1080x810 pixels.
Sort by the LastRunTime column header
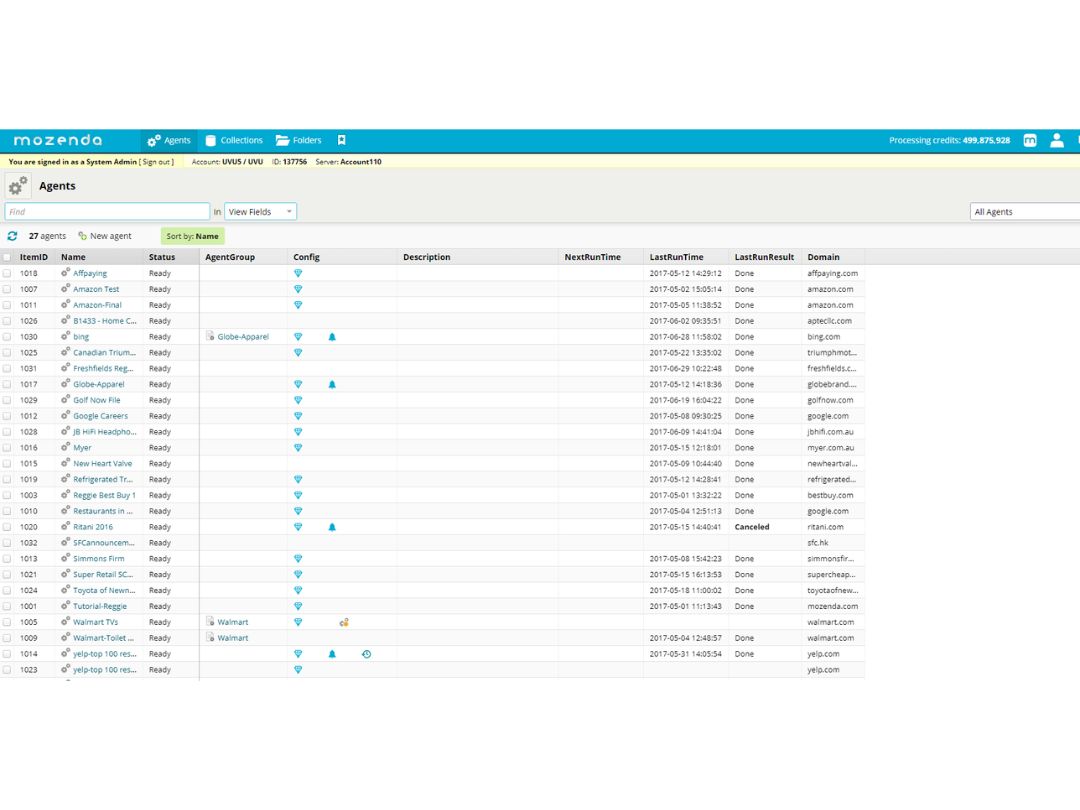pyautogui.click(x=676, y=257)
